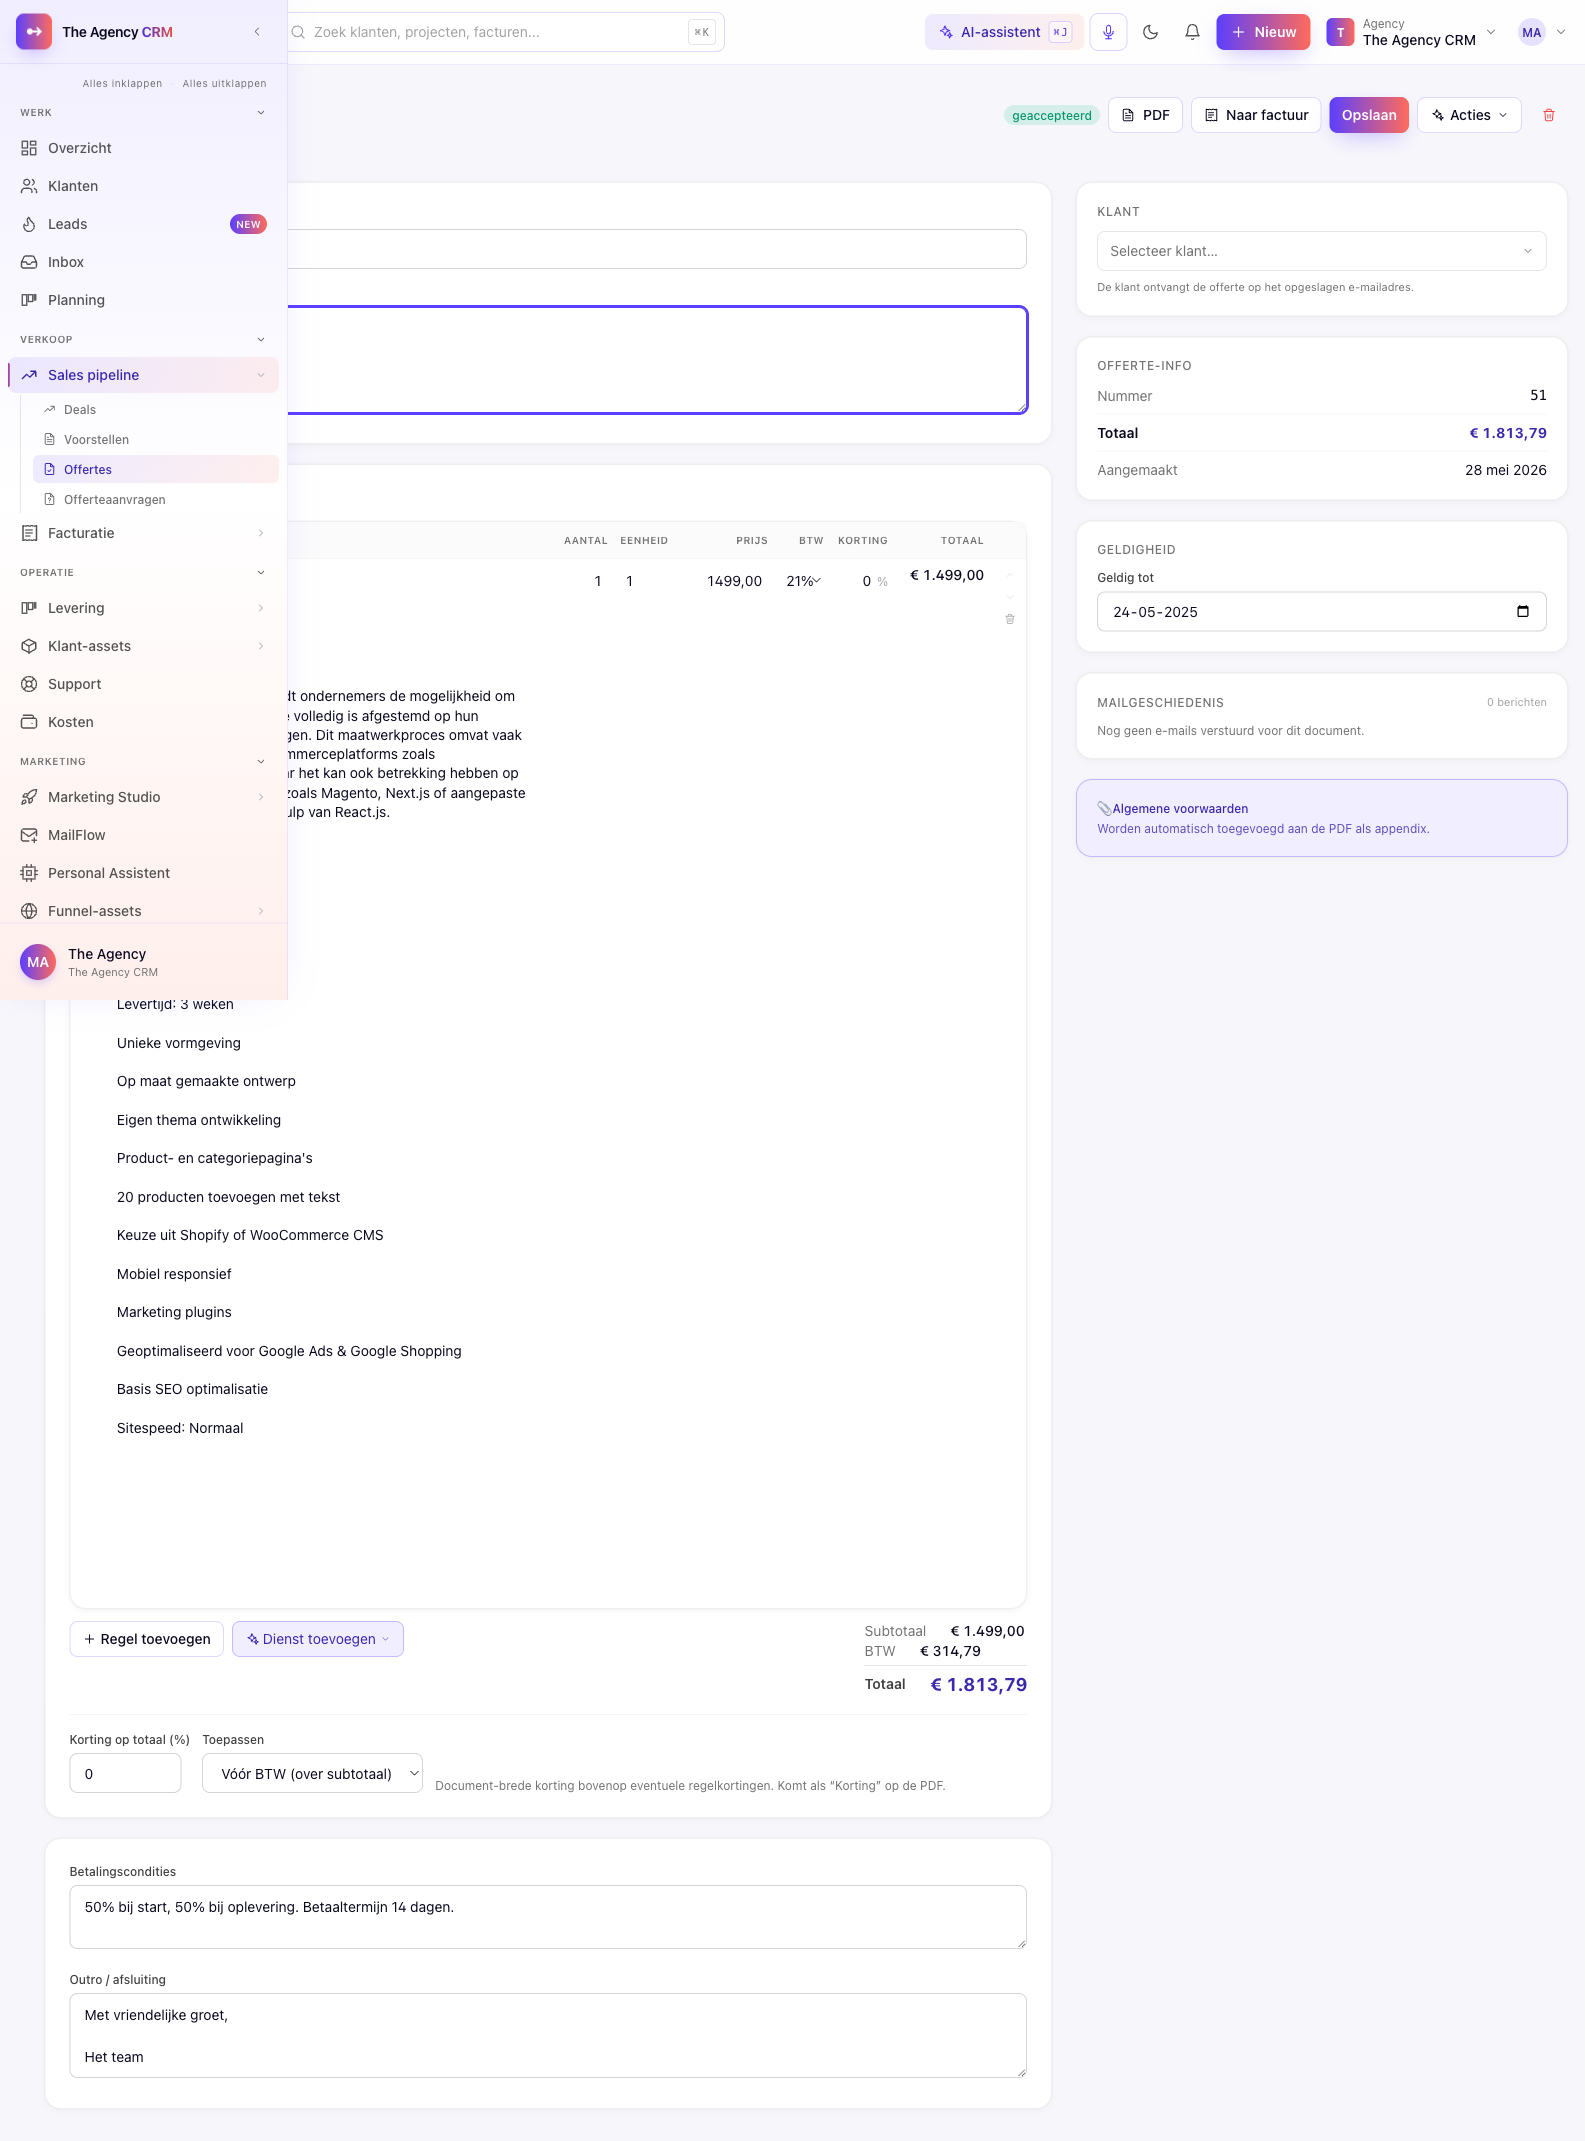Screen dimensions: 1585x2141
Task: Open Vóór BTW (over subtotaal) dropdown
Action: (312, 1773)
